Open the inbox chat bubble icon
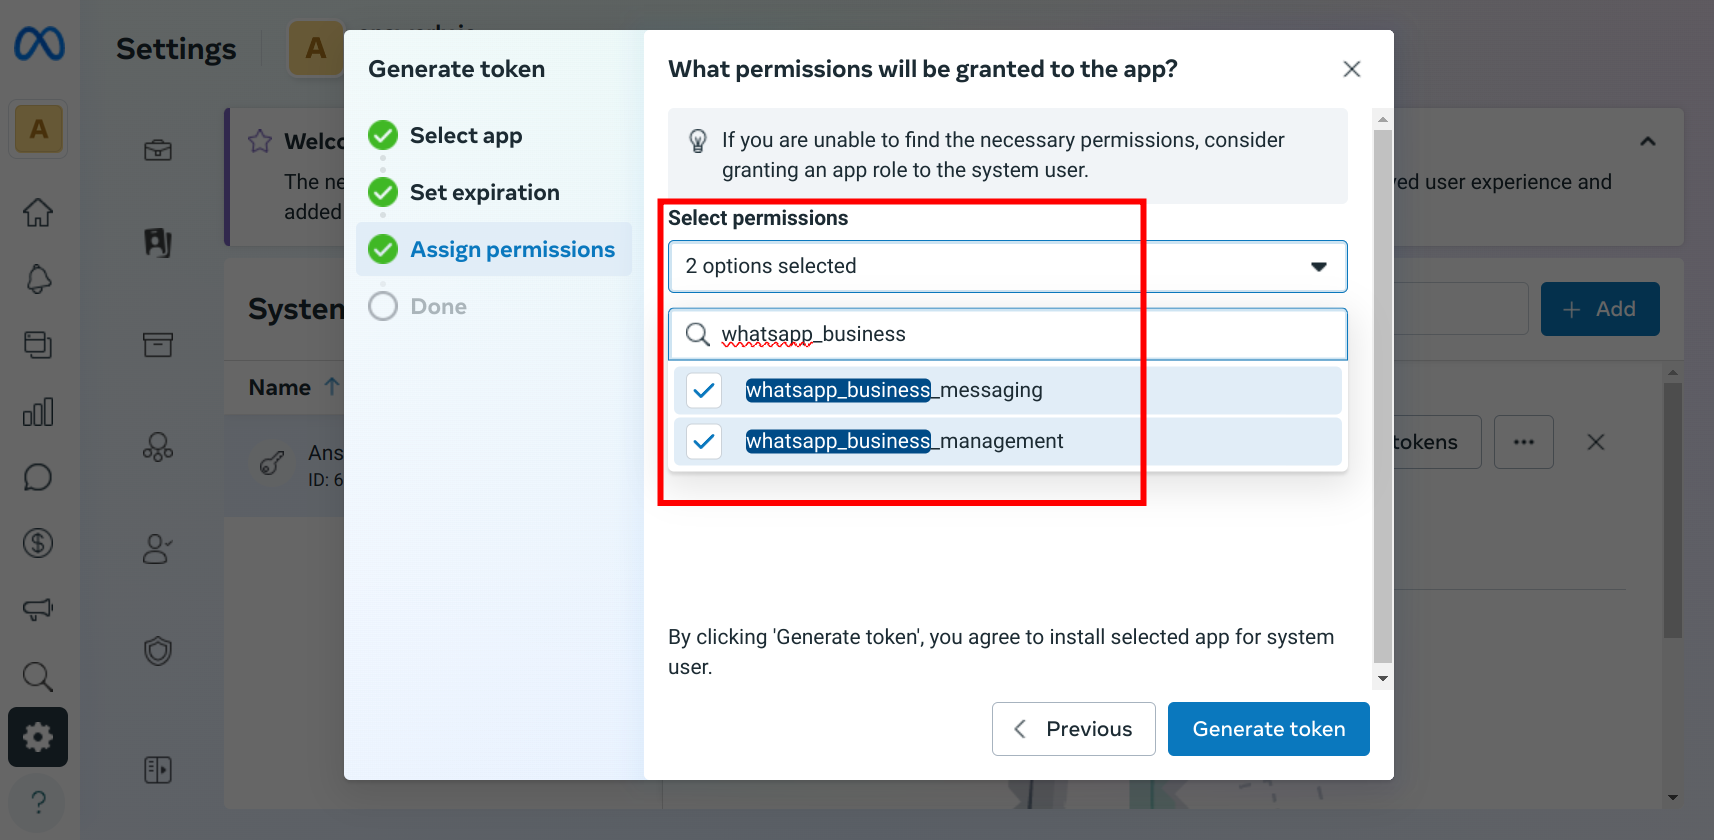The height and width of the screenshot is (840, 1714). click(x=38, y=477)
